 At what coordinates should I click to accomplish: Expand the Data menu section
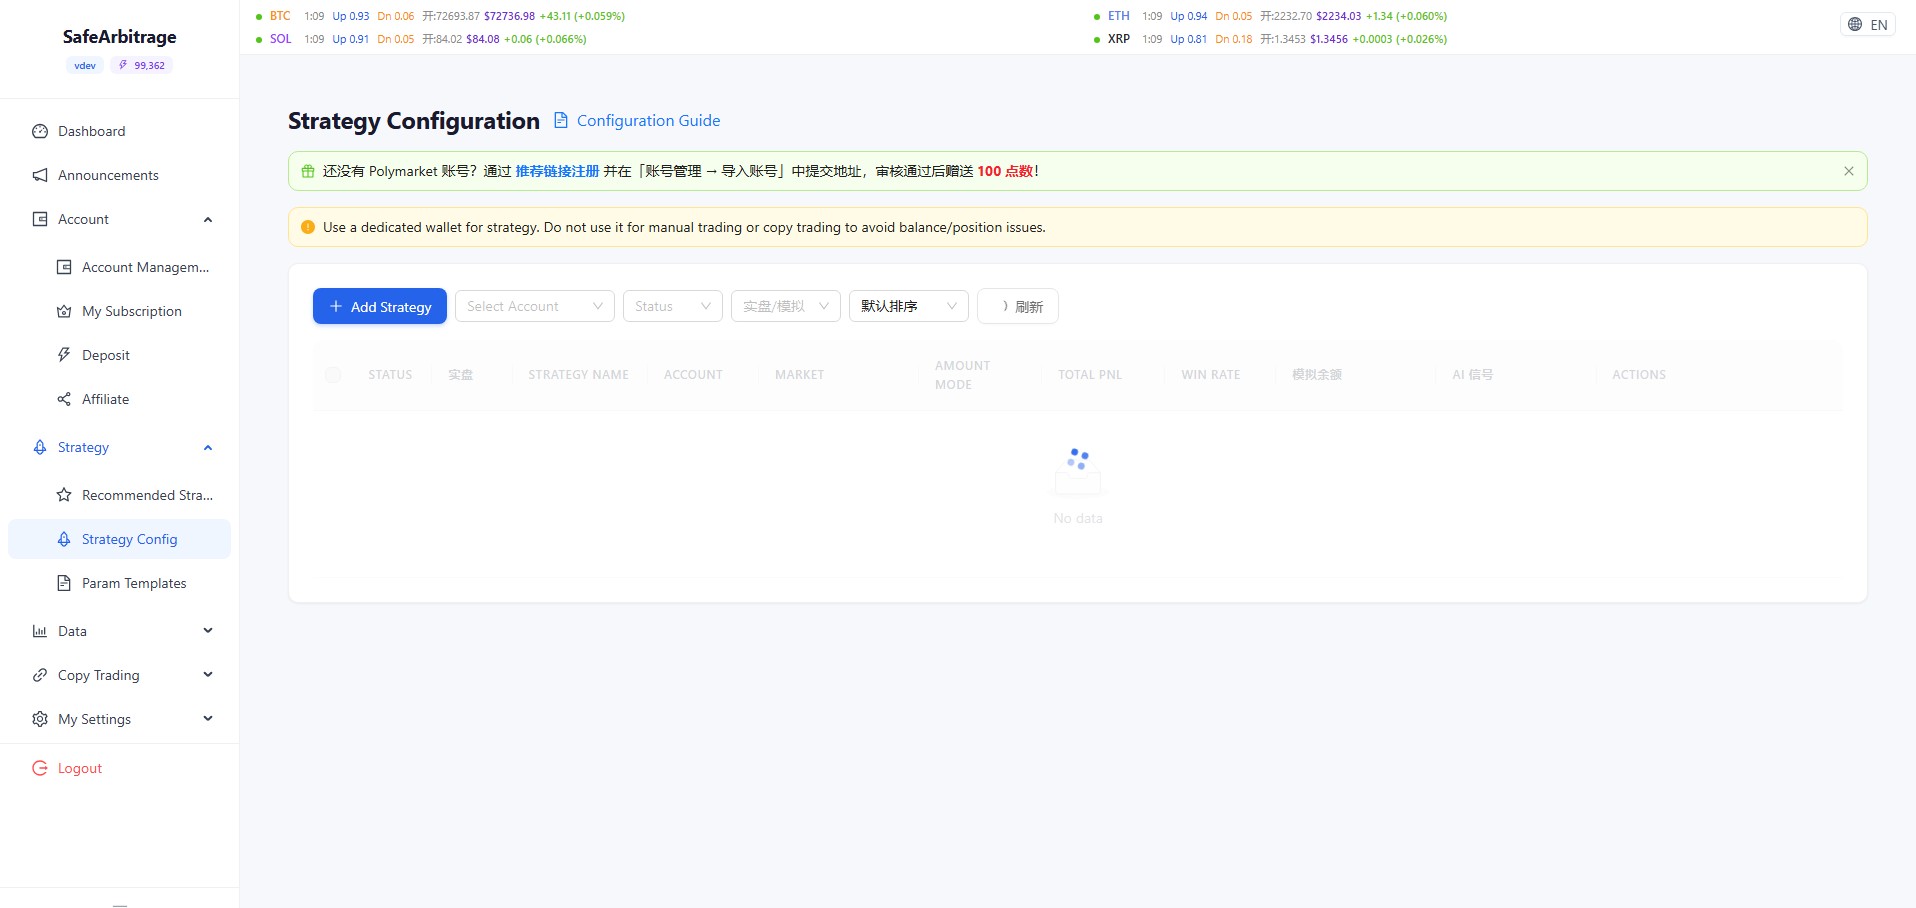click(x=208, y=631)
